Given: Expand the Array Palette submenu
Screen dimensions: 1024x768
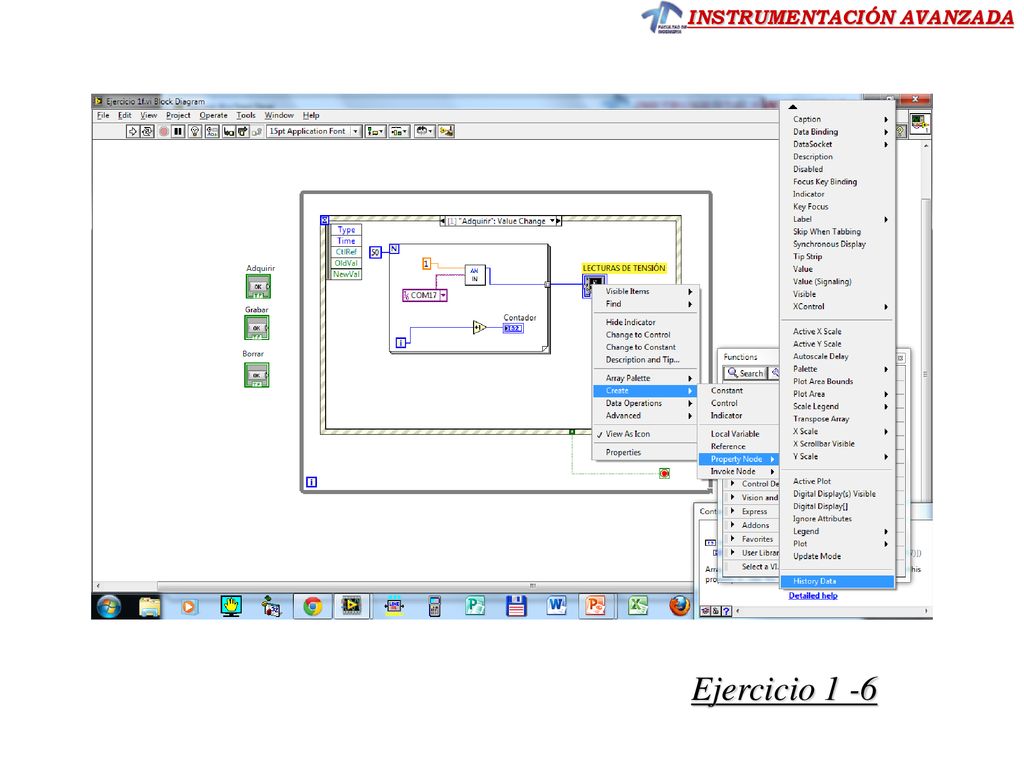Looking at the screenshot, I should (x=646, y=378).
